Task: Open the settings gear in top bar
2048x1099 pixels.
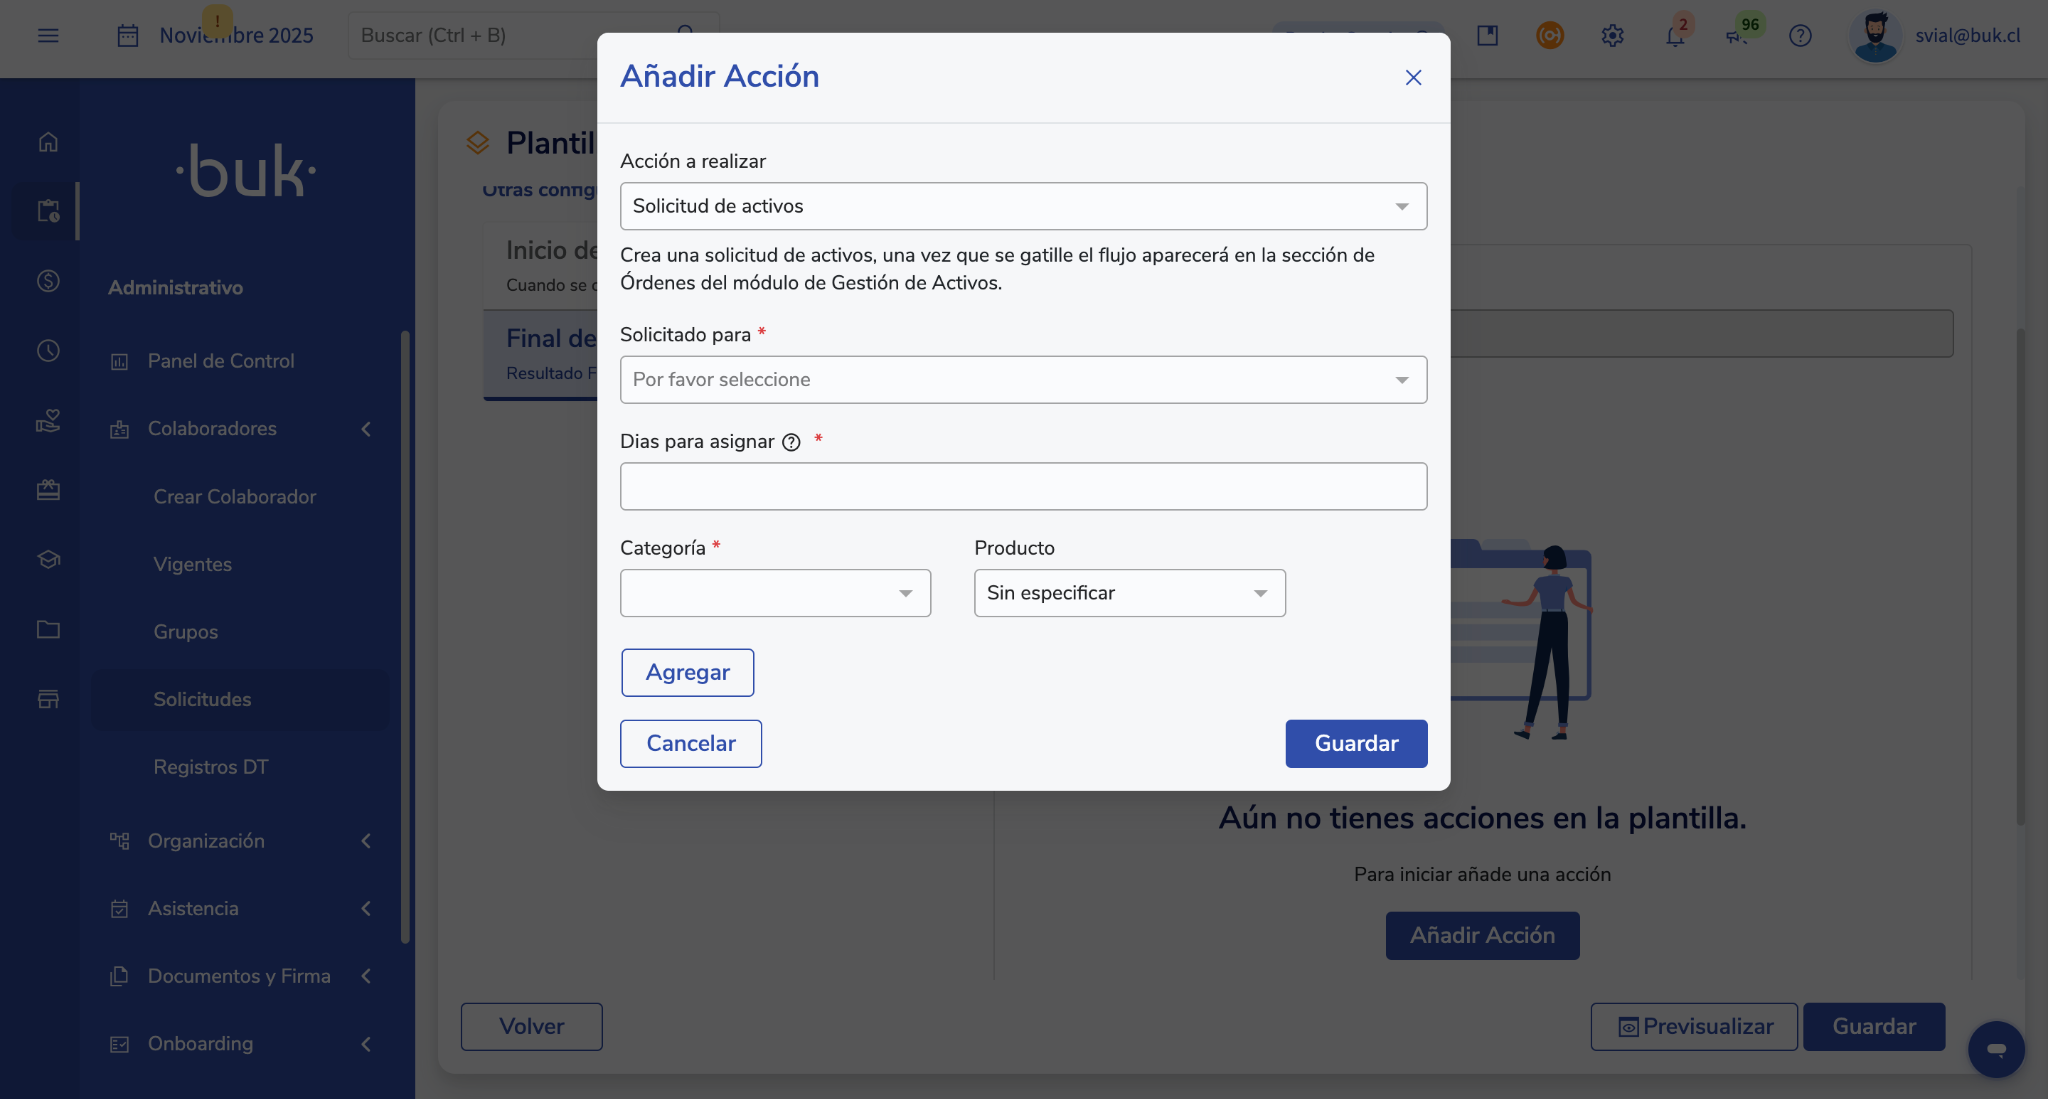Action: point(1612,36)
